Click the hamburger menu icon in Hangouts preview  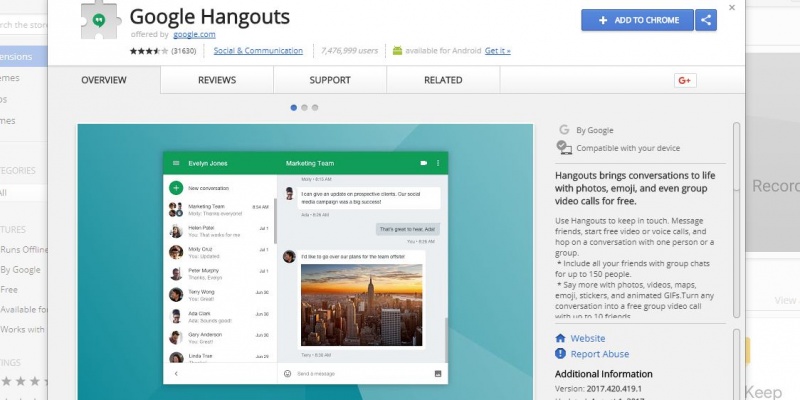(176, 163)
